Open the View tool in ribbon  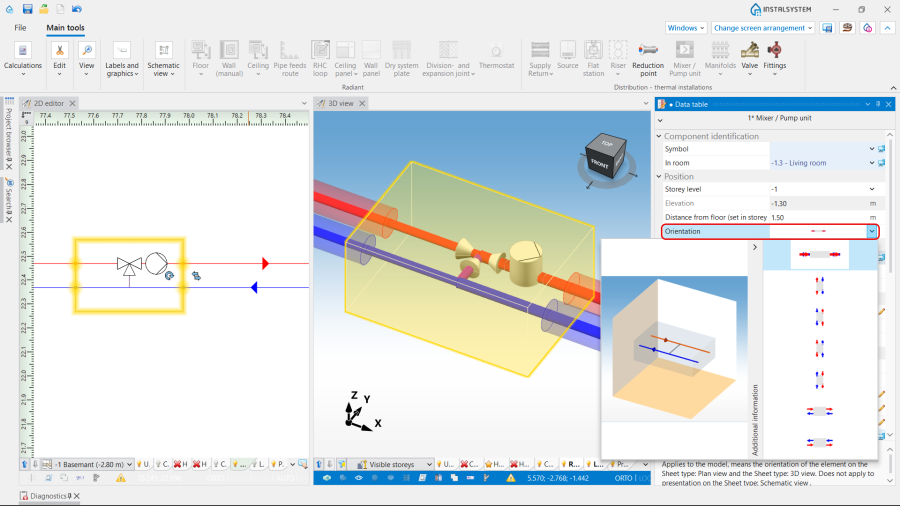point(87,59)
